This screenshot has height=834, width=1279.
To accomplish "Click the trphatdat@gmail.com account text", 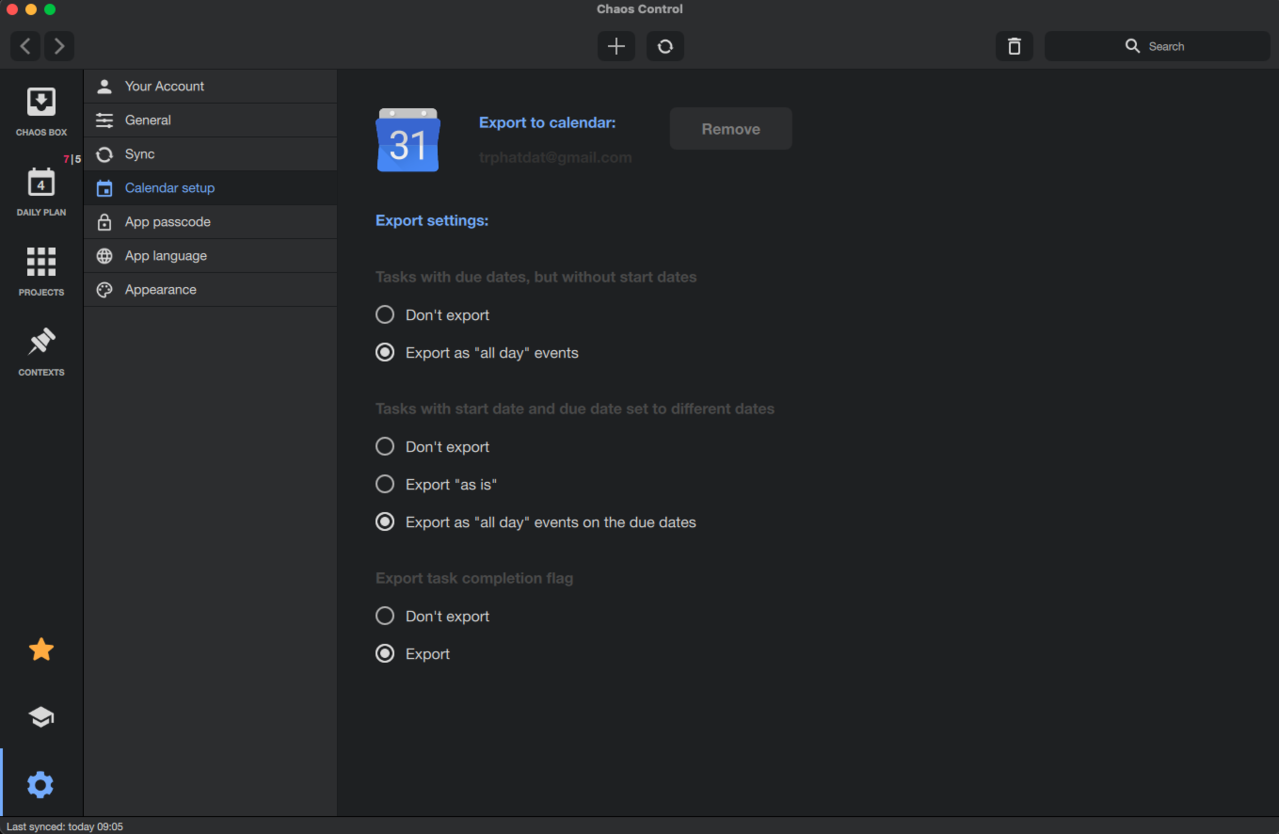I will [x=555, y=158].
